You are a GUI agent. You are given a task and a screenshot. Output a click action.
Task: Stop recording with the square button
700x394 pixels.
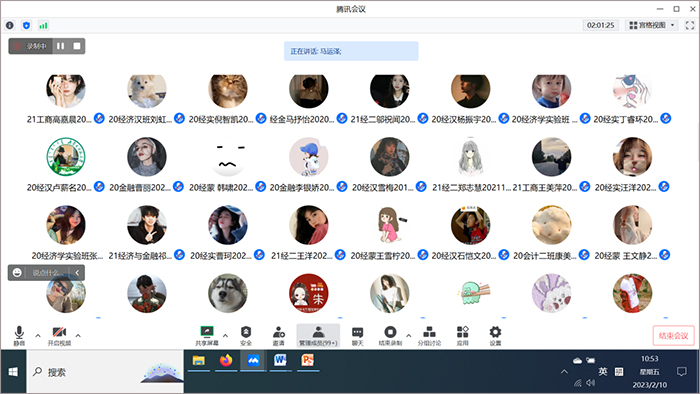point(77,46)
